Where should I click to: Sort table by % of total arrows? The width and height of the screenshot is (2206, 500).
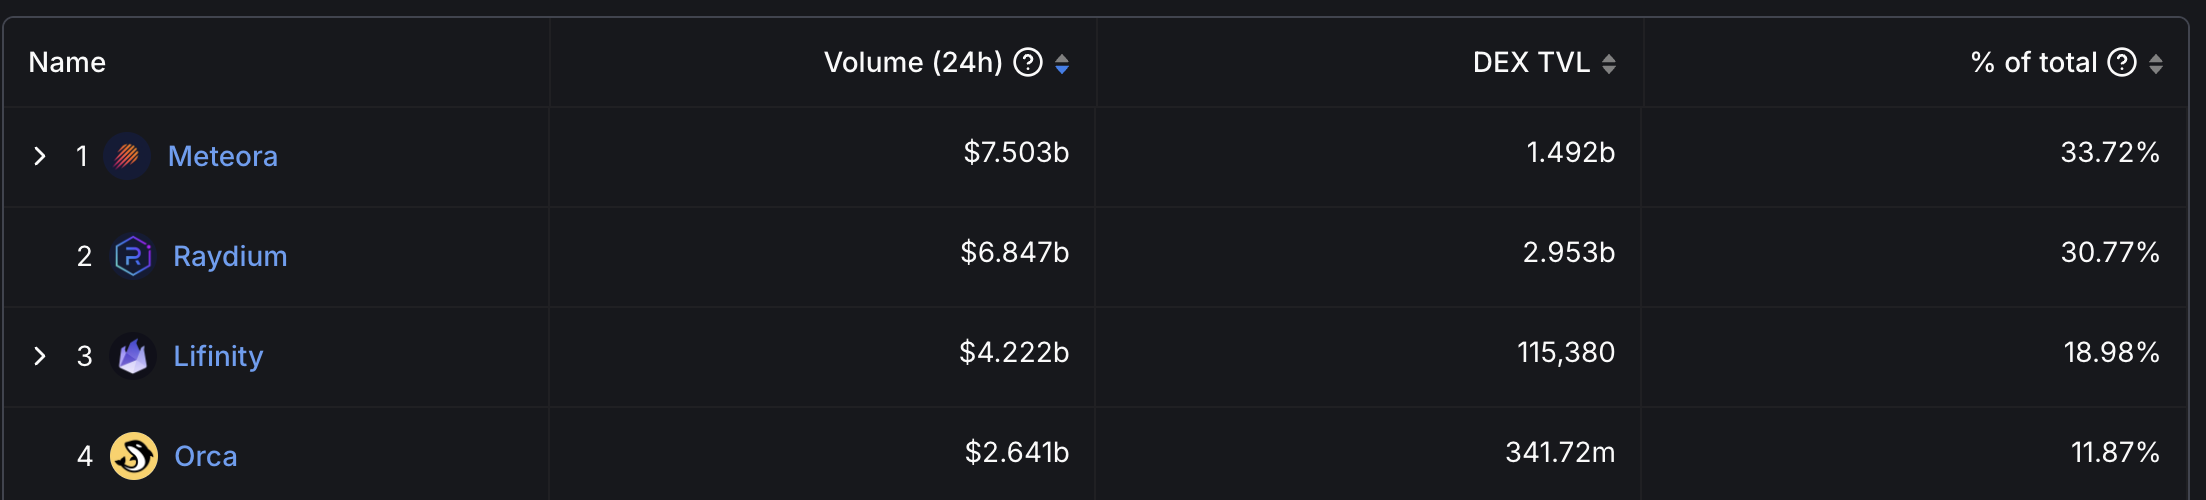click(x=2156, y=64)
